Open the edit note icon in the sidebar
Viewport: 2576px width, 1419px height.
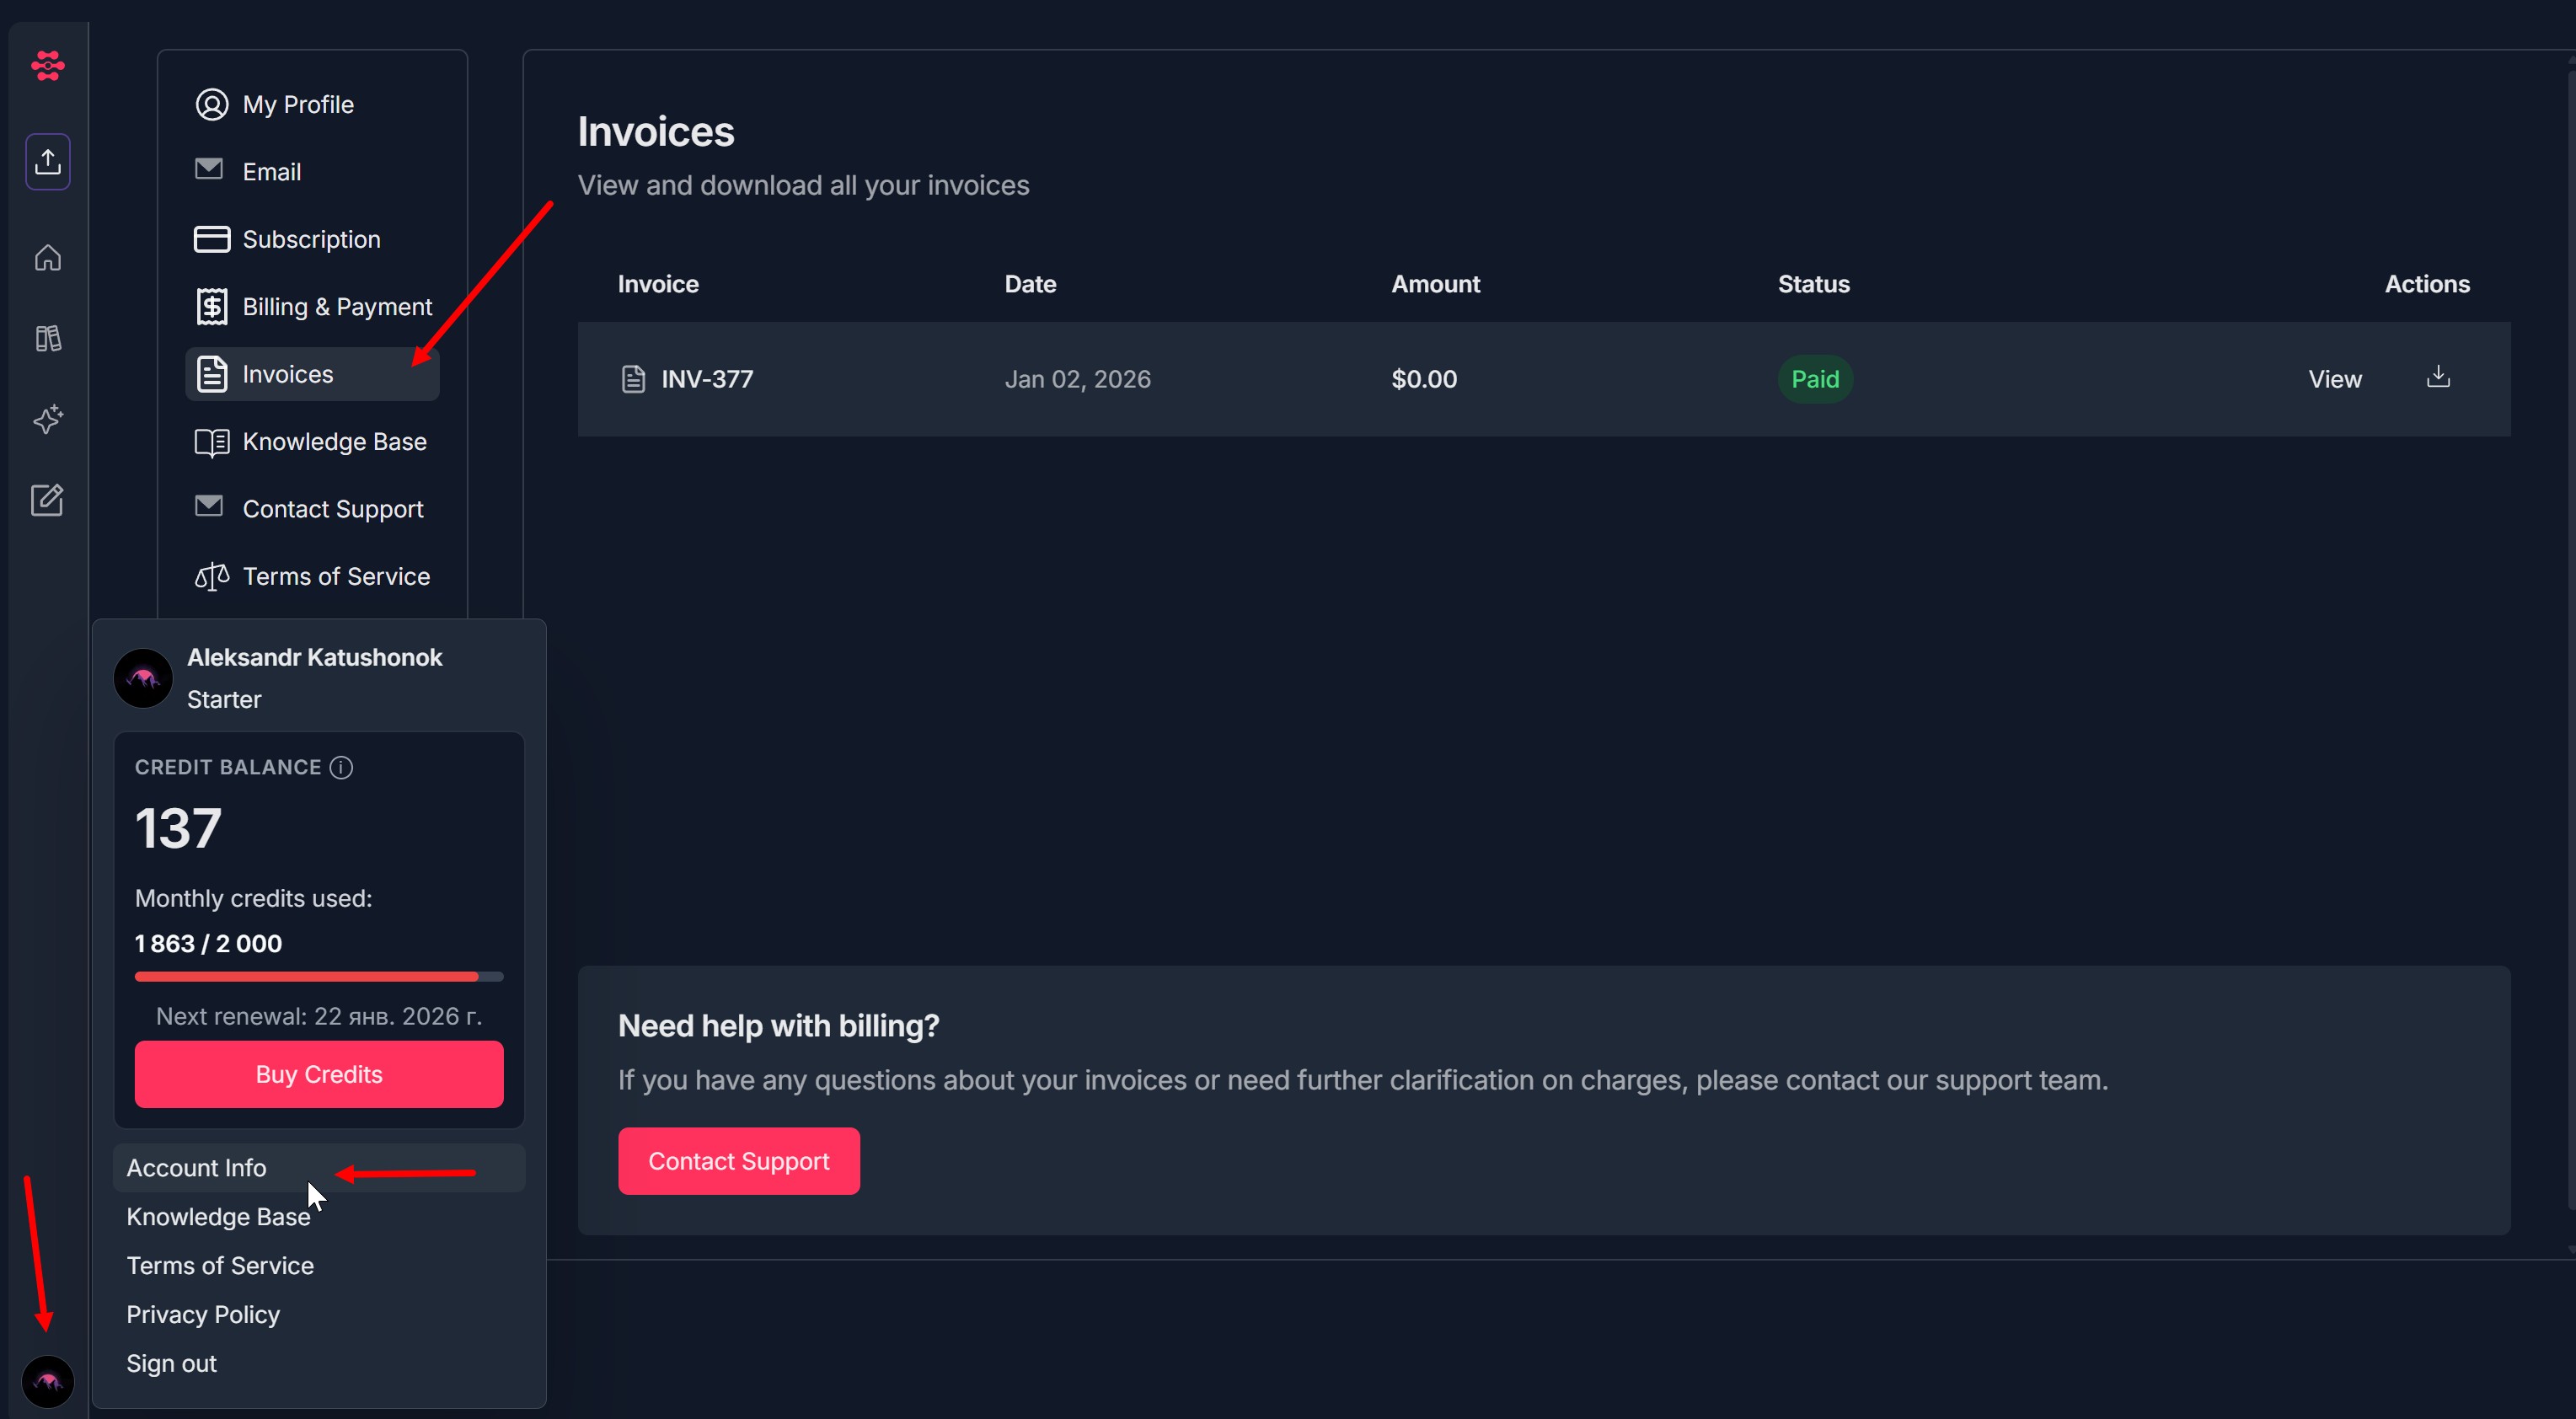click(47, 500)
